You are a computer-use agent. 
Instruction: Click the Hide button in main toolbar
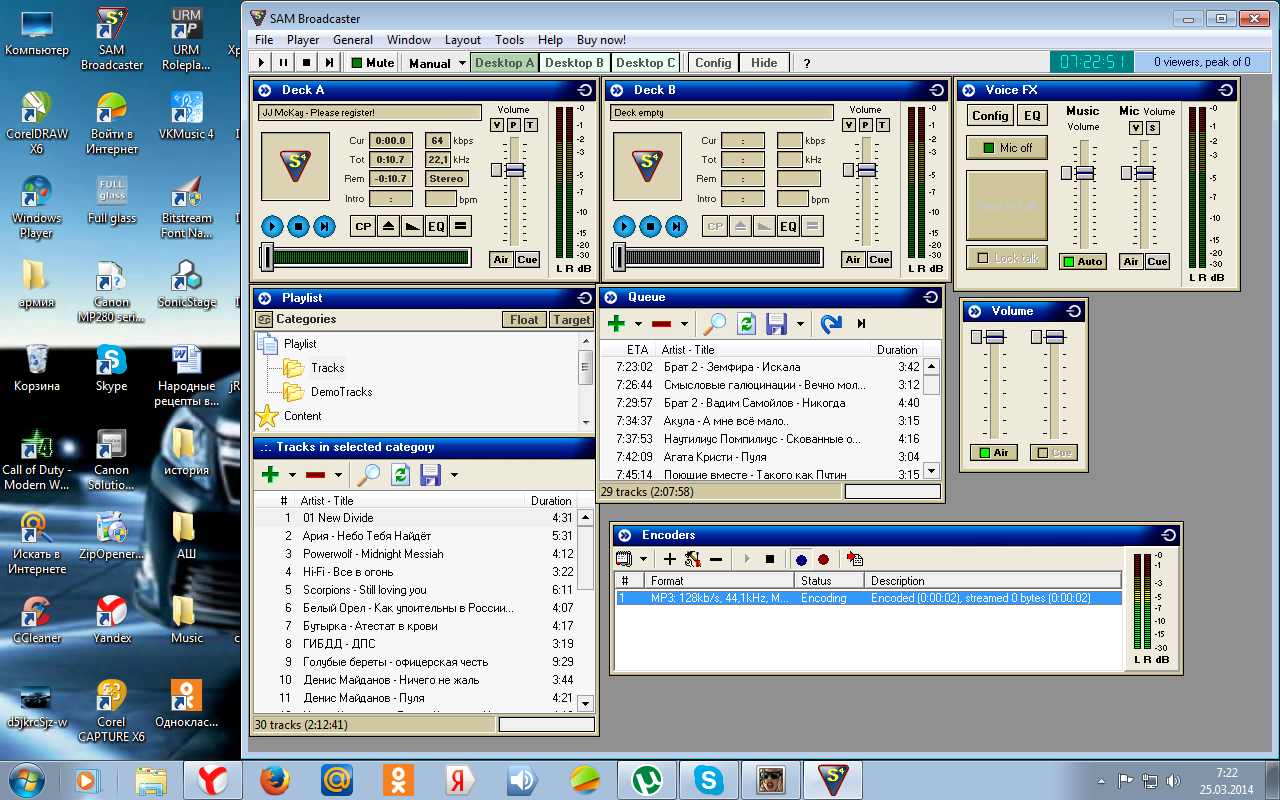click(764, 62)
